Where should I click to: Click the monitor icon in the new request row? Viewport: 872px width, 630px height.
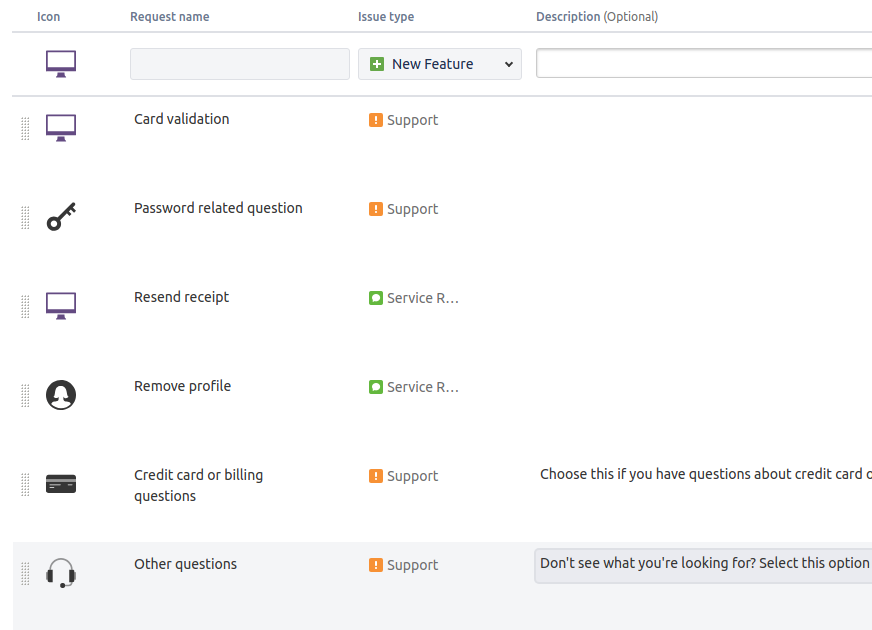pyautogui.click(x=61, y=64)
